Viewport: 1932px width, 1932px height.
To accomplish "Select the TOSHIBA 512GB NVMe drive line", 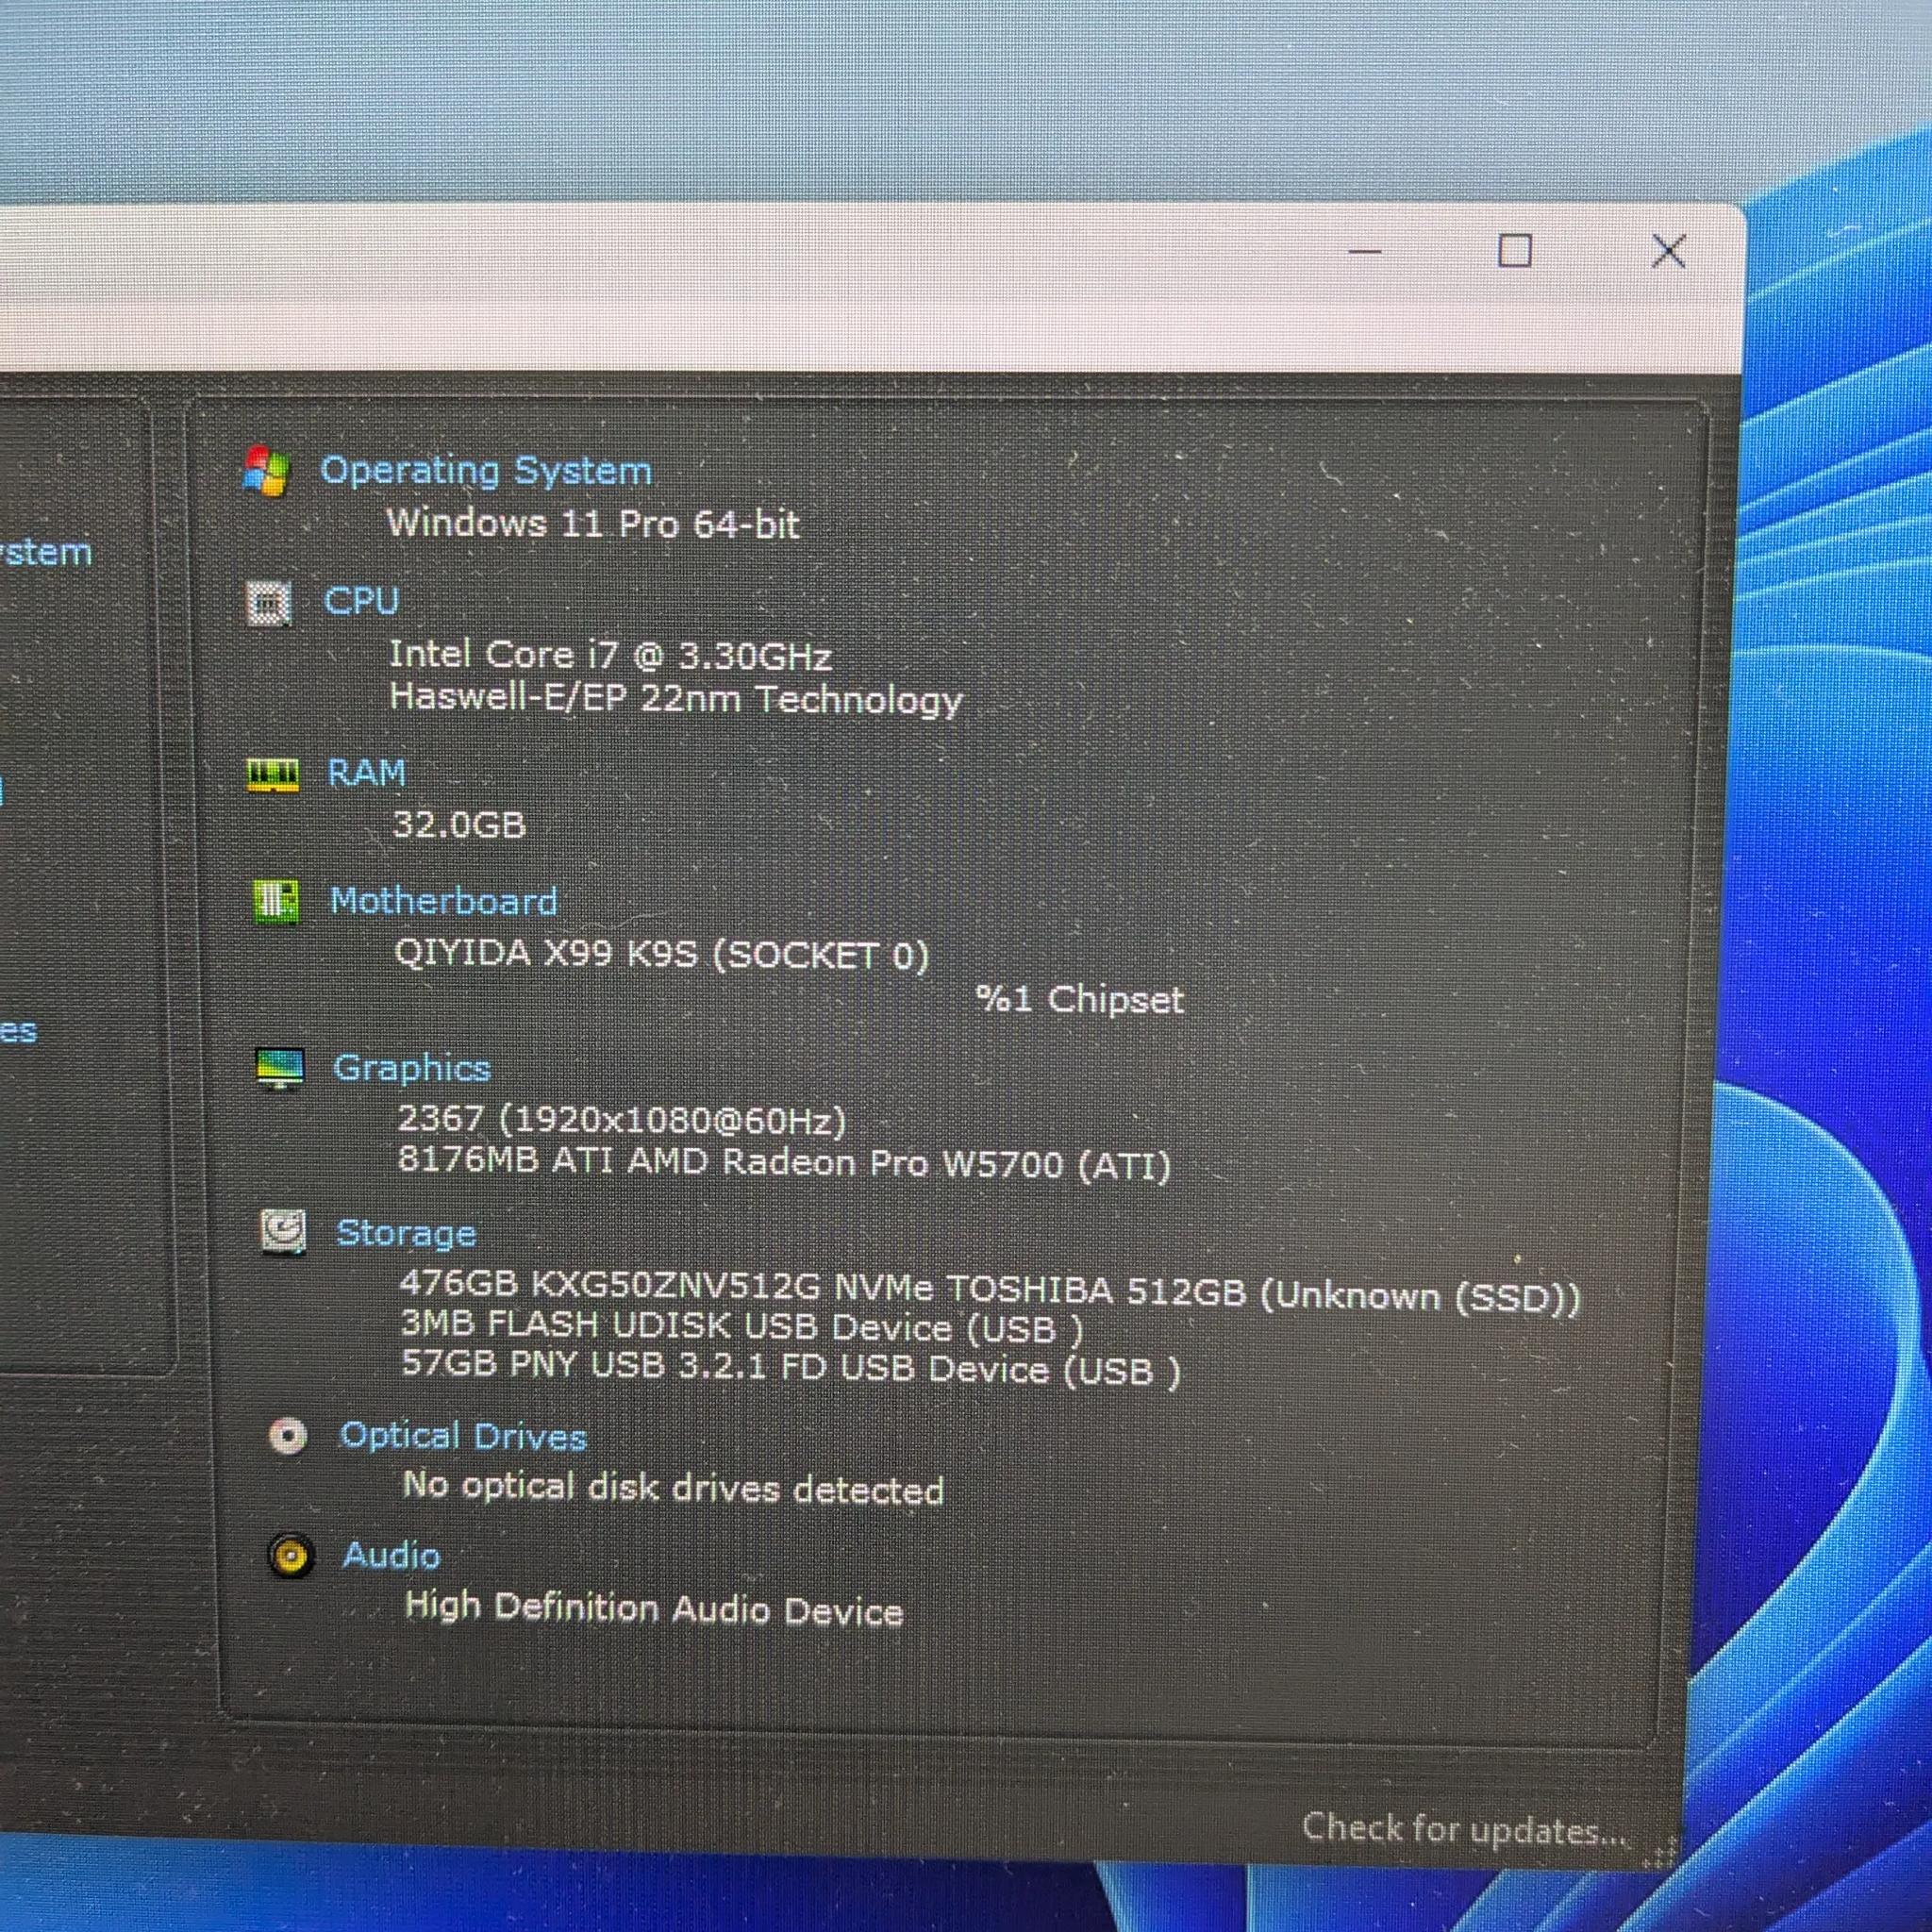I will tap(990, 1291).
